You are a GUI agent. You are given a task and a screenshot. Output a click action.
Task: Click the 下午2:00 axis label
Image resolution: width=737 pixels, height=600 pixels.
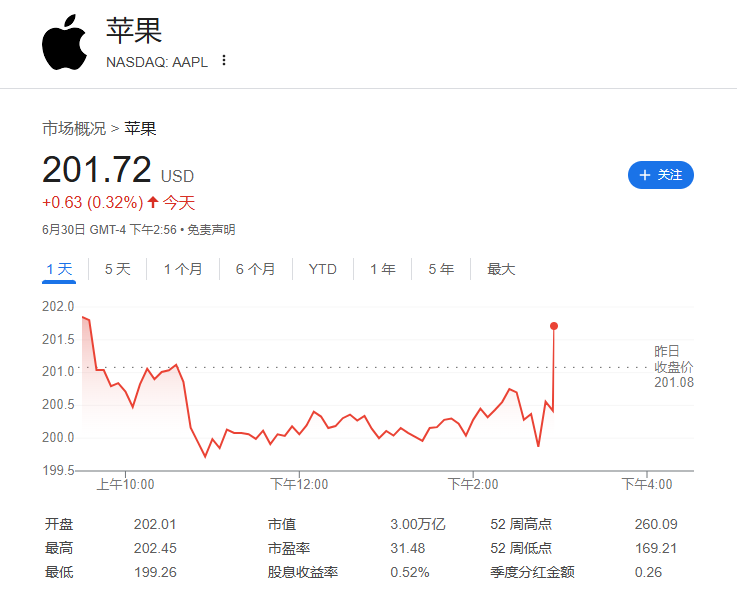click(x=473, y=484)
